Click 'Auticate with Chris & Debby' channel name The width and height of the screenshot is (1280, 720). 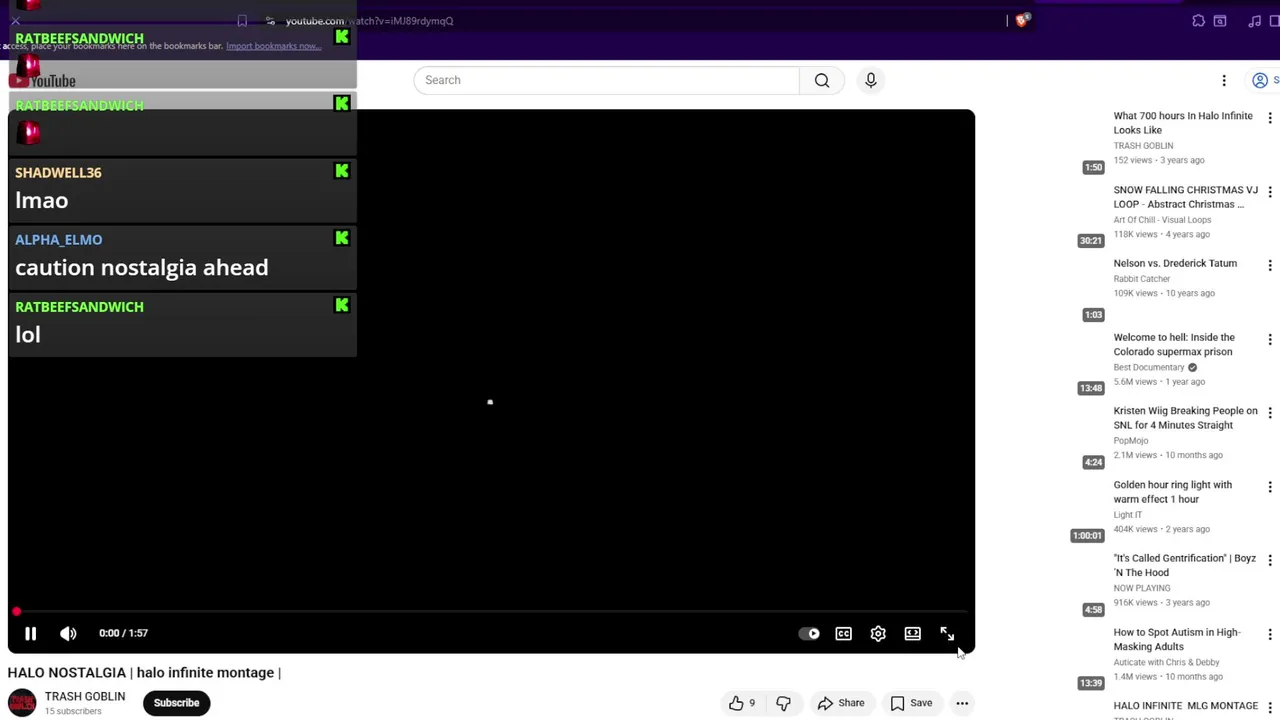click(1166, 662)
